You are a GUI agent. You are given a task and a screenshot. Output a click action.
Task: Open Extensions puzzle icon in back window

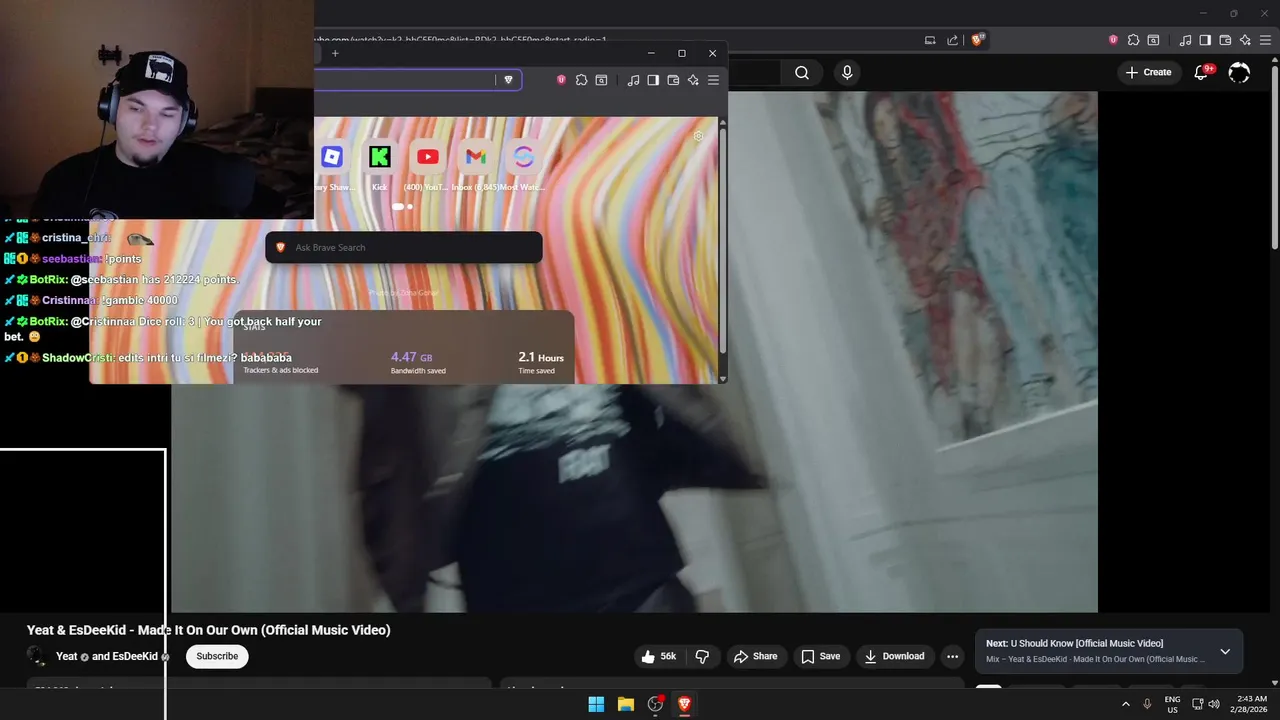1133,40
